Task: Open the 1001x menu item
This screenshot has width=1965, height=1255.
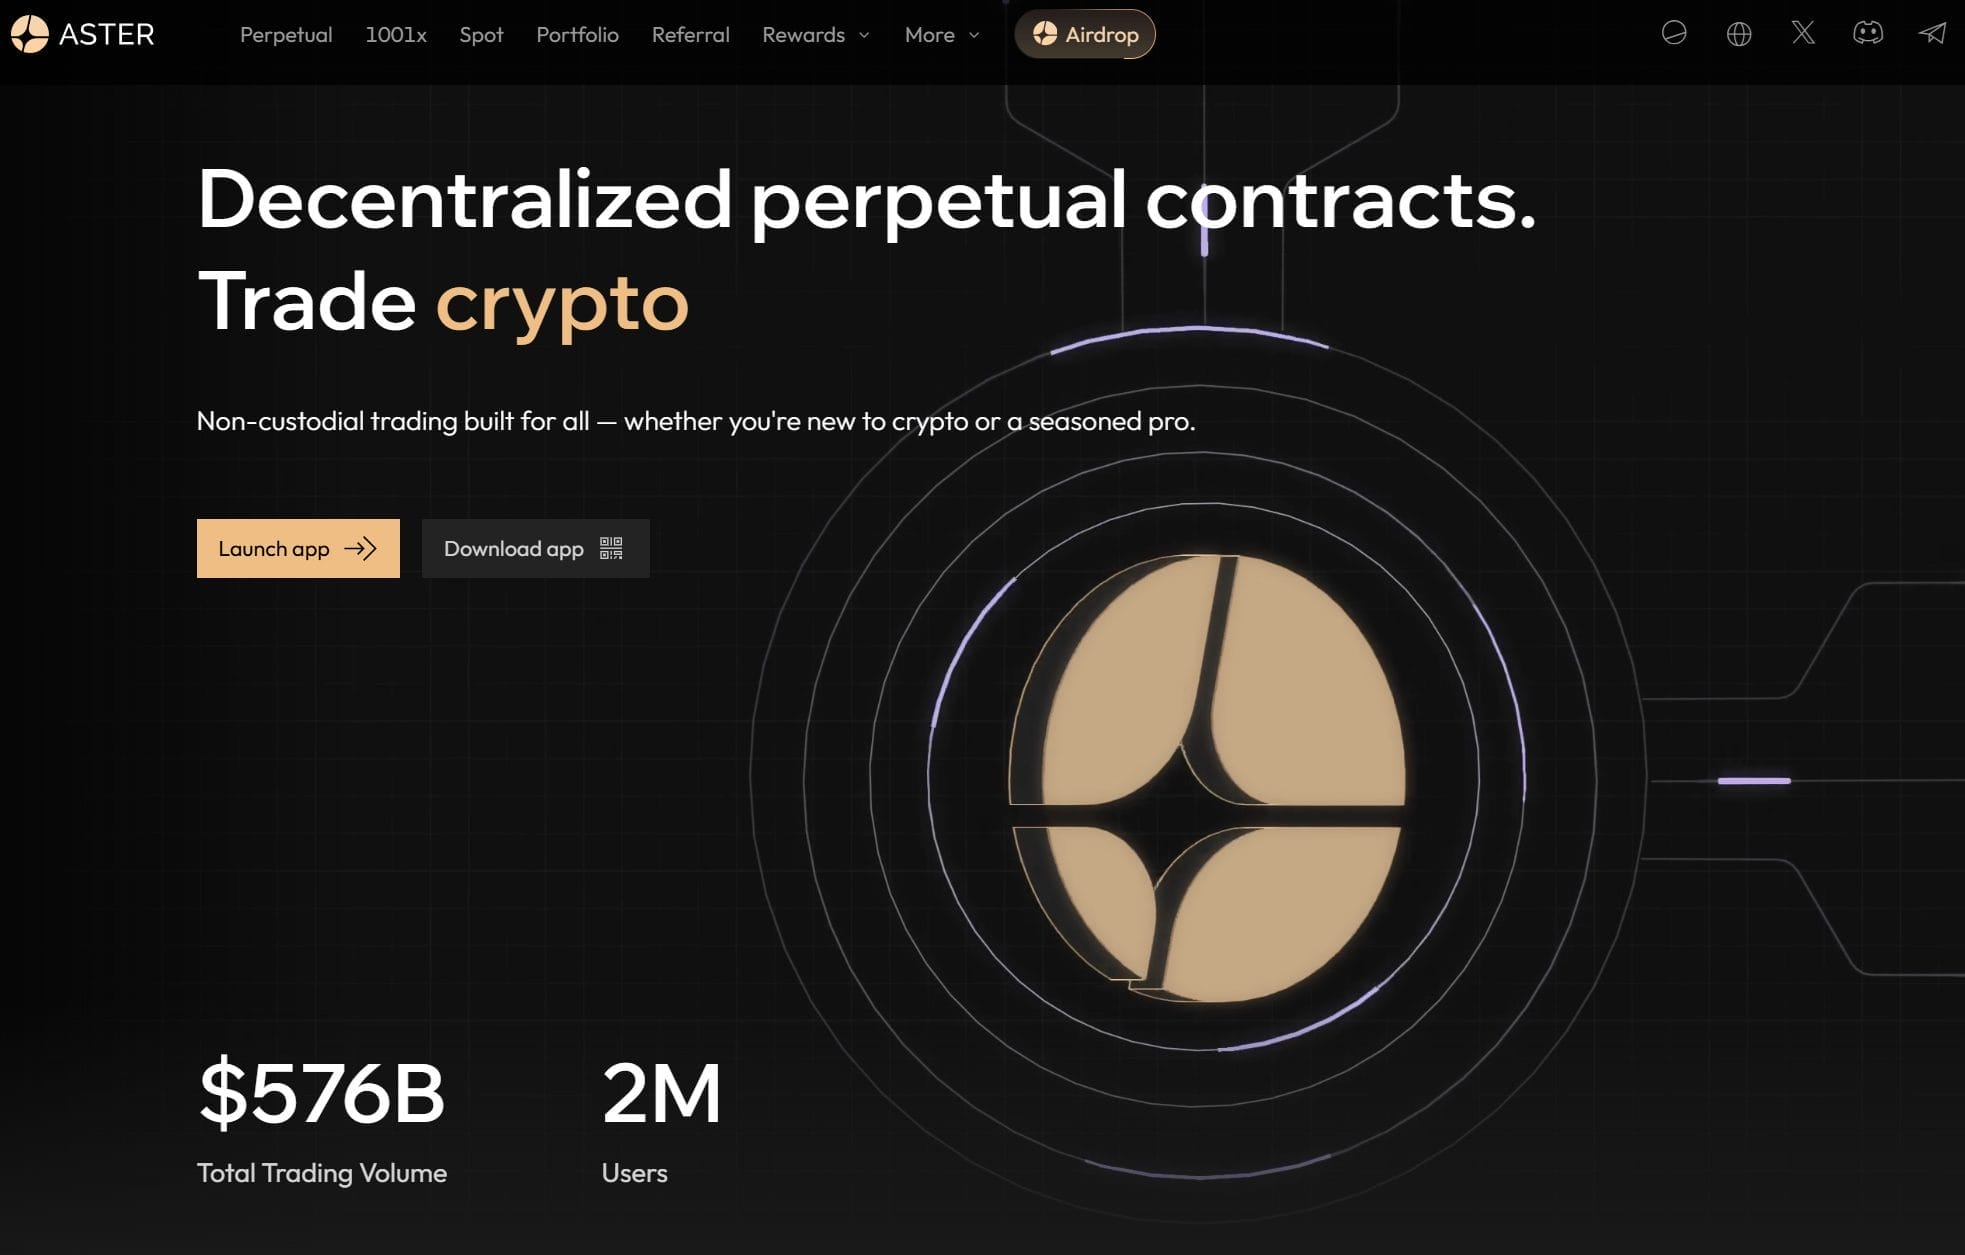Action: click(396, 35)
